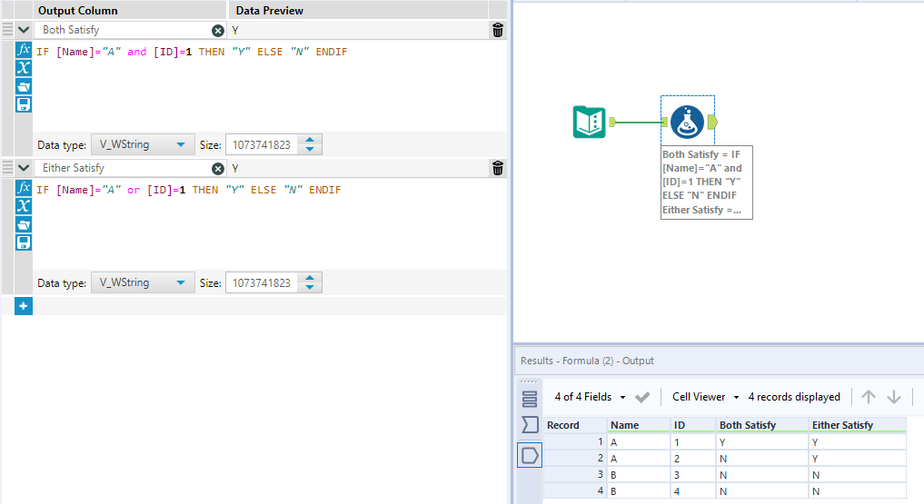Click the Either Satisfy column header in Results
Screen dimensions: 924x504
[x=857, y=425]
